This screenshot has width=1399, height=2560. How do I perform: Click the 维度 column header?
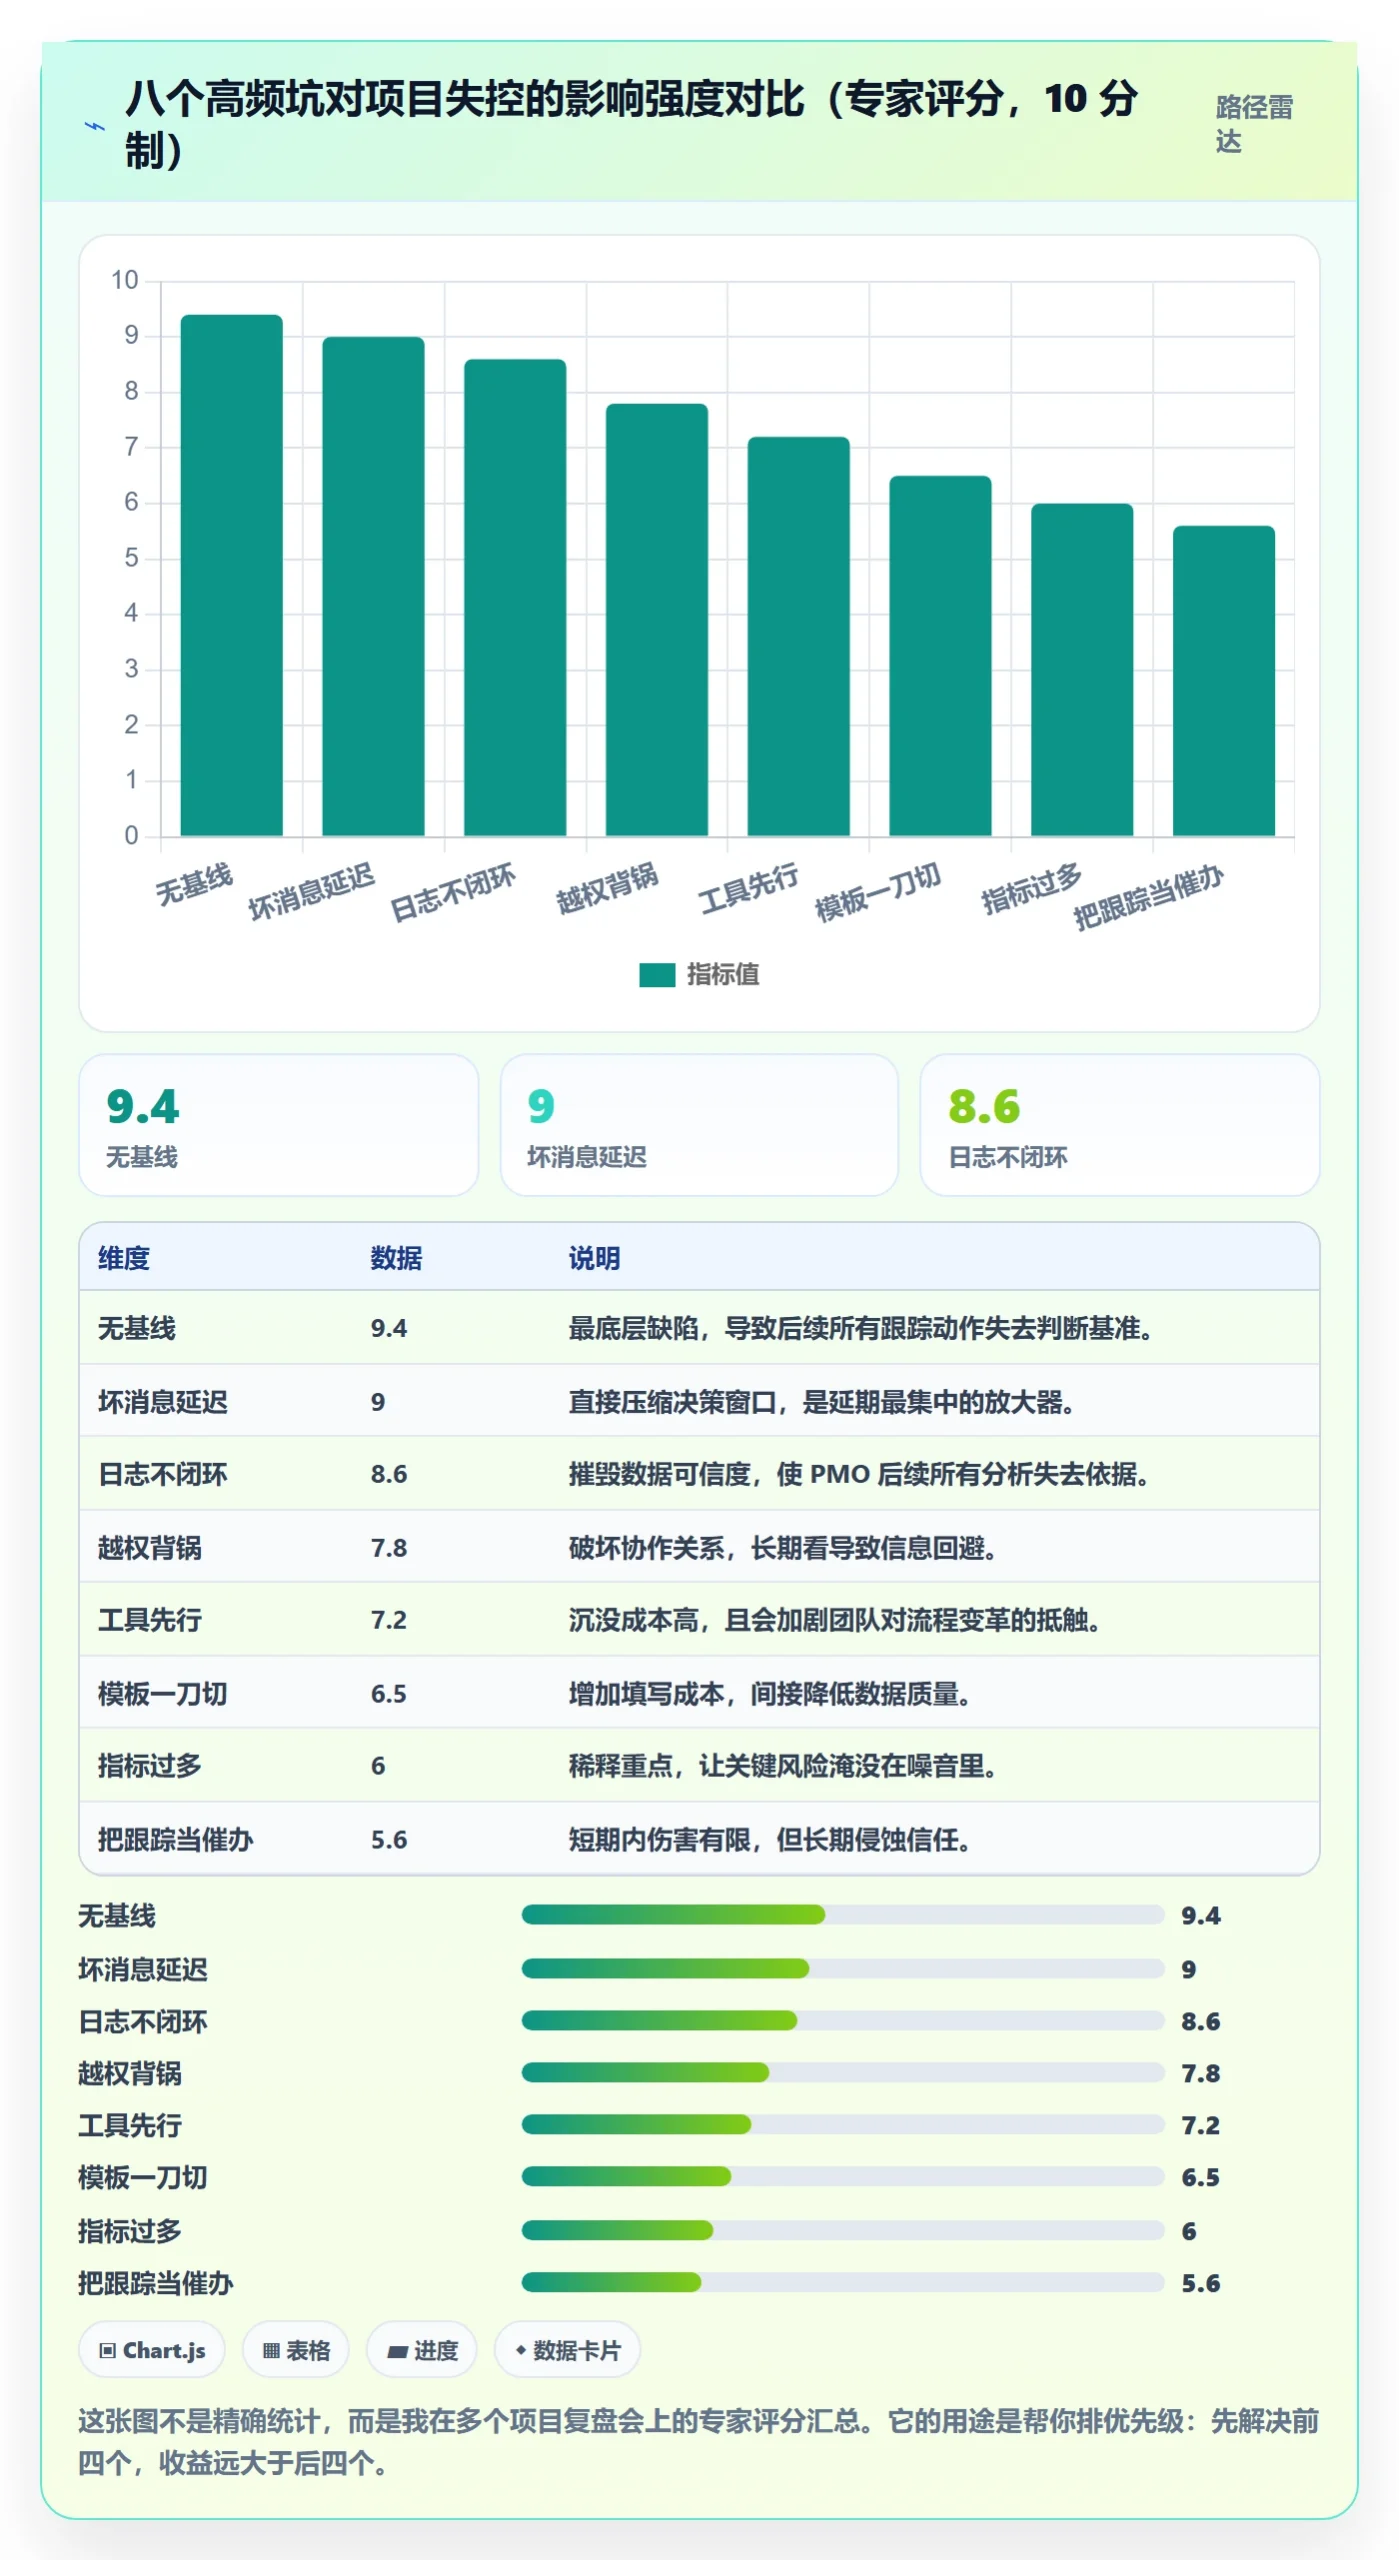point(124,1258)
